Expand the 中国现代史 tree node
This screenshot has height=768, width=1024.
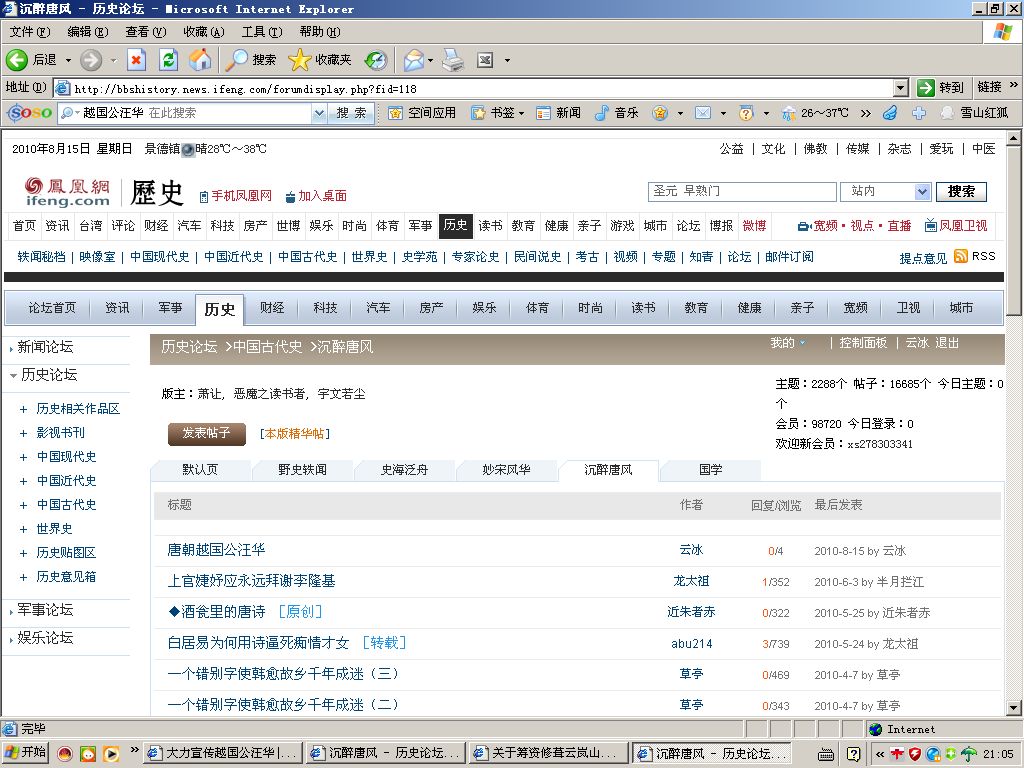(23, 457)
